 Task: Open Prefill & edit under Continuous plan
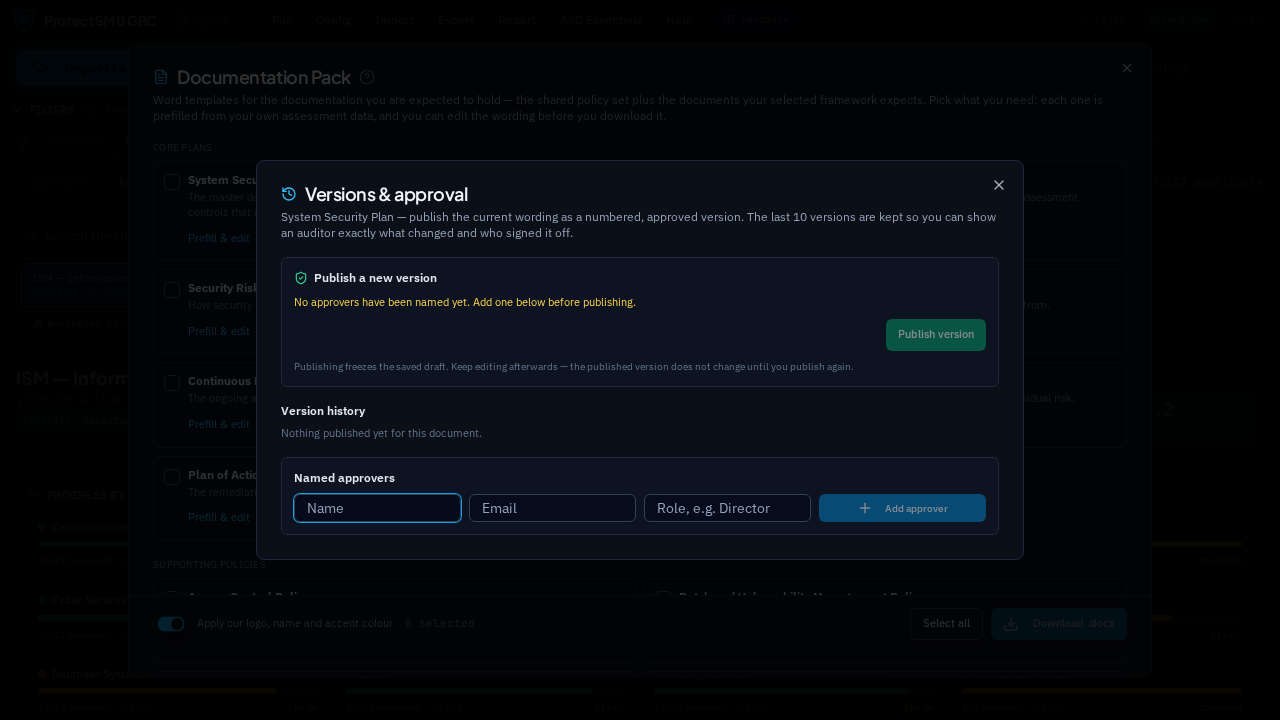point(219,424)
